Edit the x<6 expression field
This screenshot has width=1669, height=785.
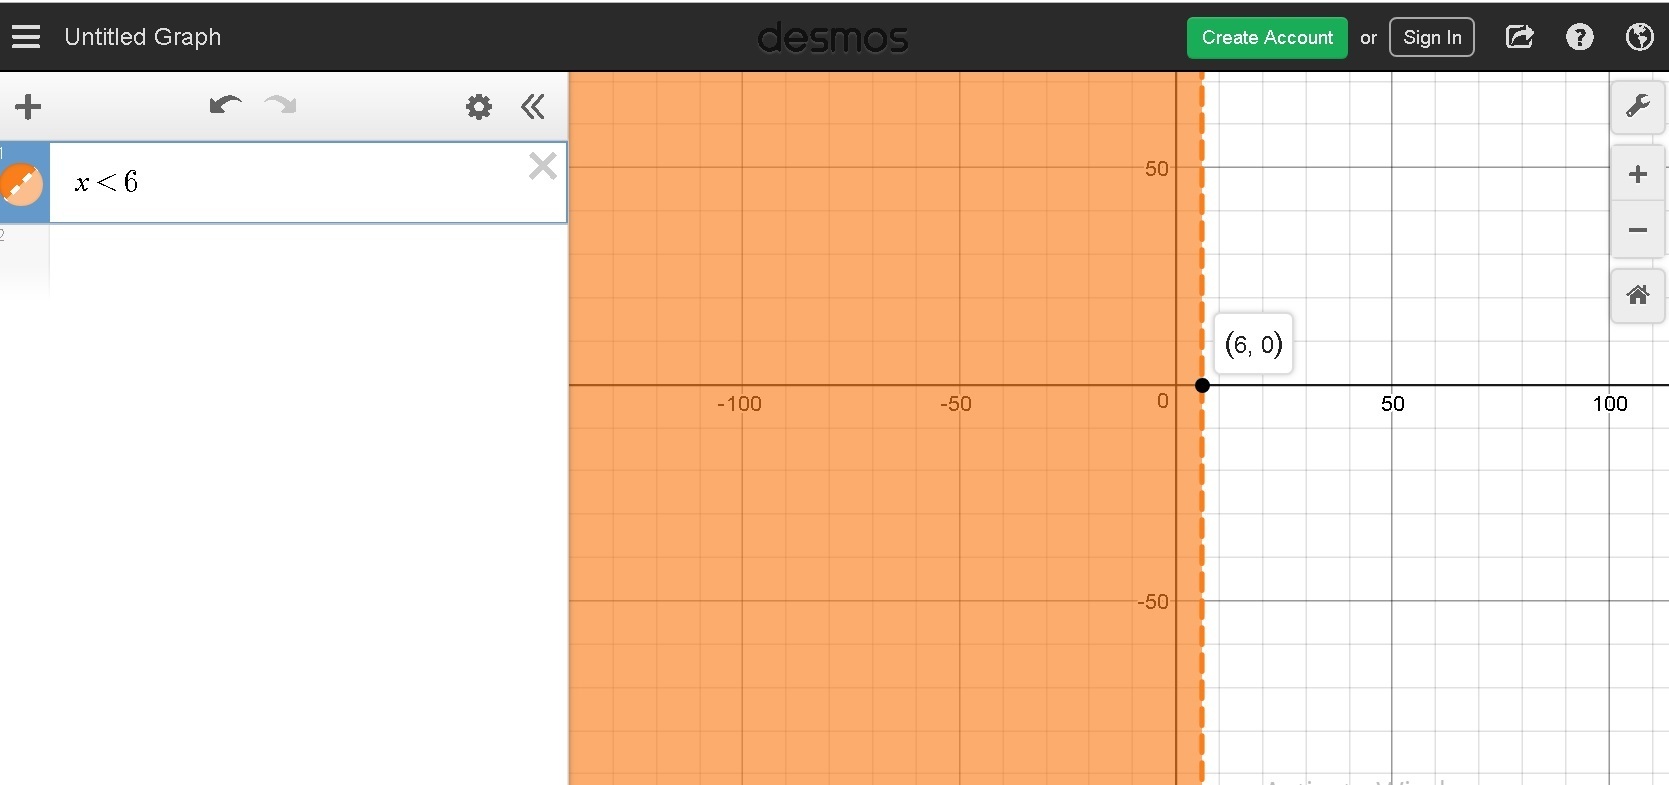click(307, 182)
